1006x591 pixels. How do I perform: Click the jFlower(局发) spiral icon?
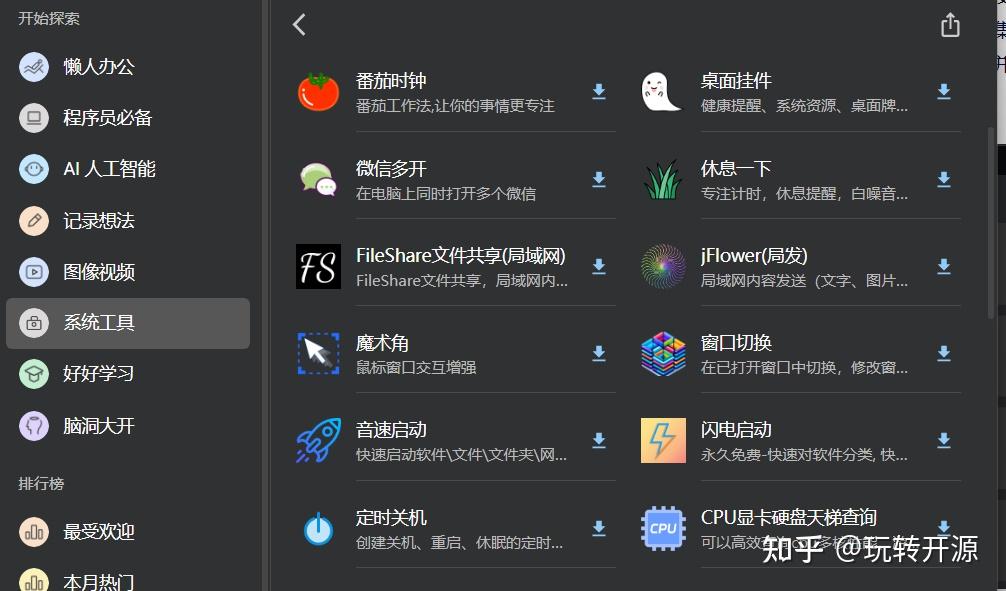tap(662, 266)
